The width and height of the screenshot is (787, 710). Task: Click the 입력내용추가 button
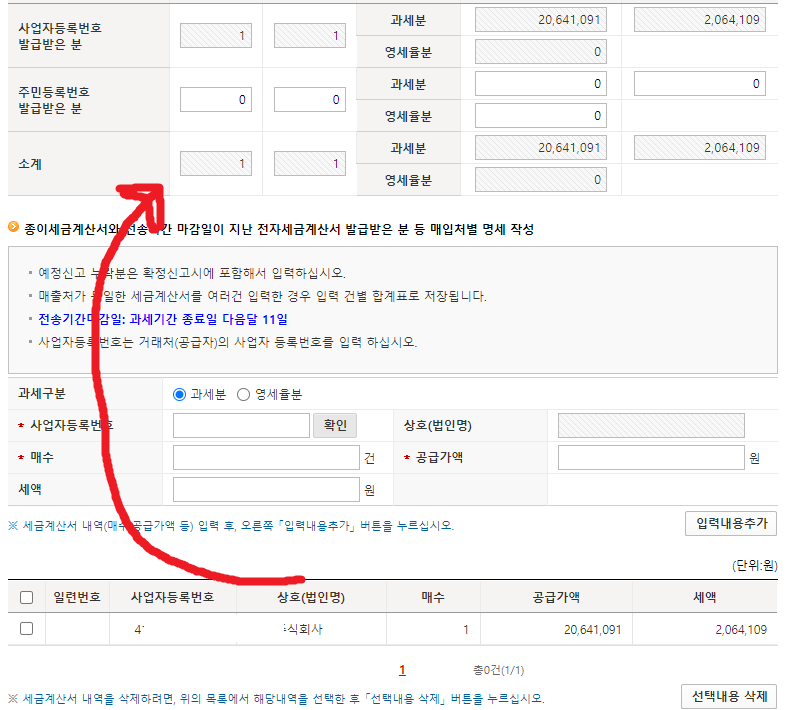[731, 523]
